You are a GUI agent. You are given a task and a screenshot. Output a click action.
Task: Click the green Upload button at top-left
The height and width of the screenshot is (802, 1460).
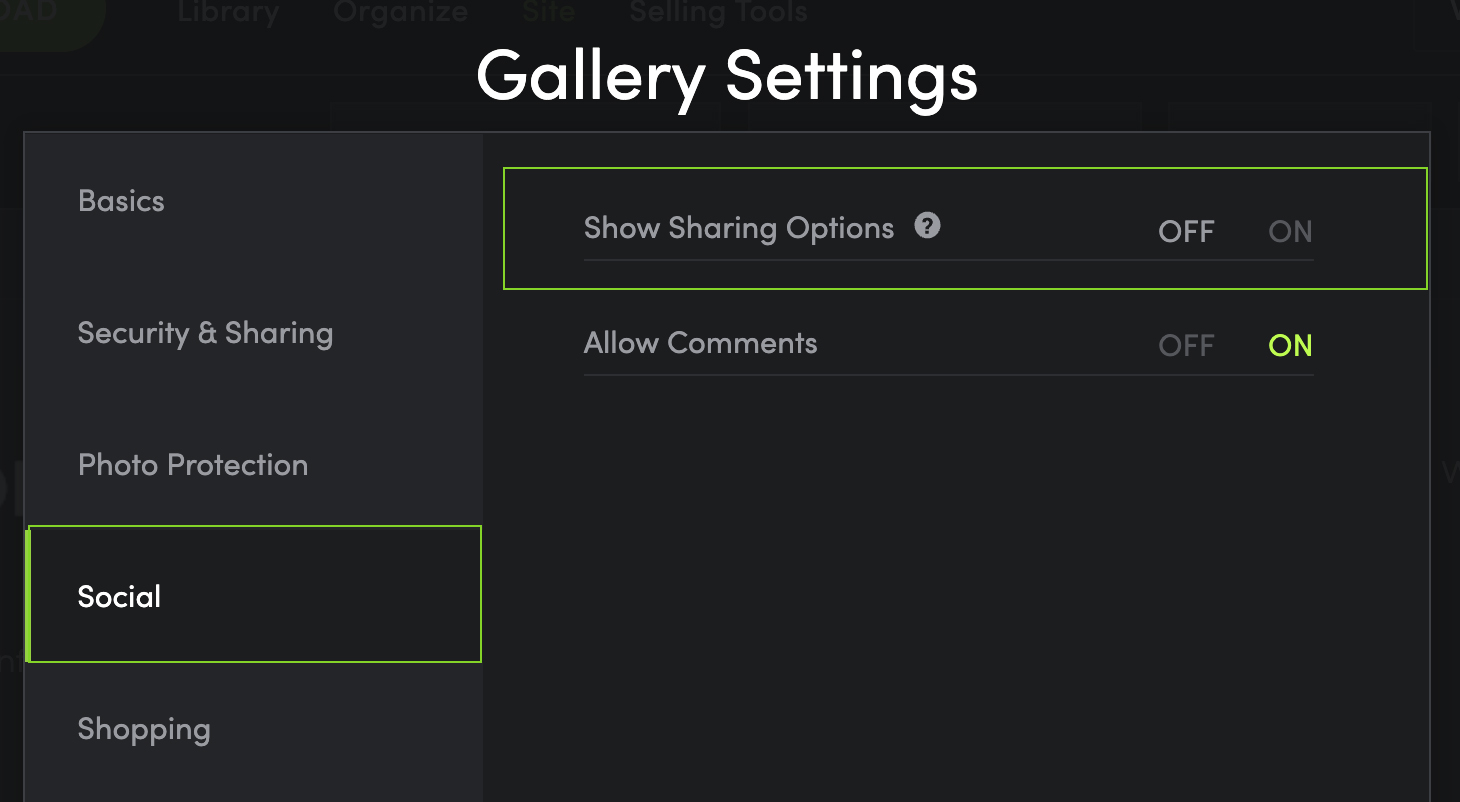coord(52,20)
